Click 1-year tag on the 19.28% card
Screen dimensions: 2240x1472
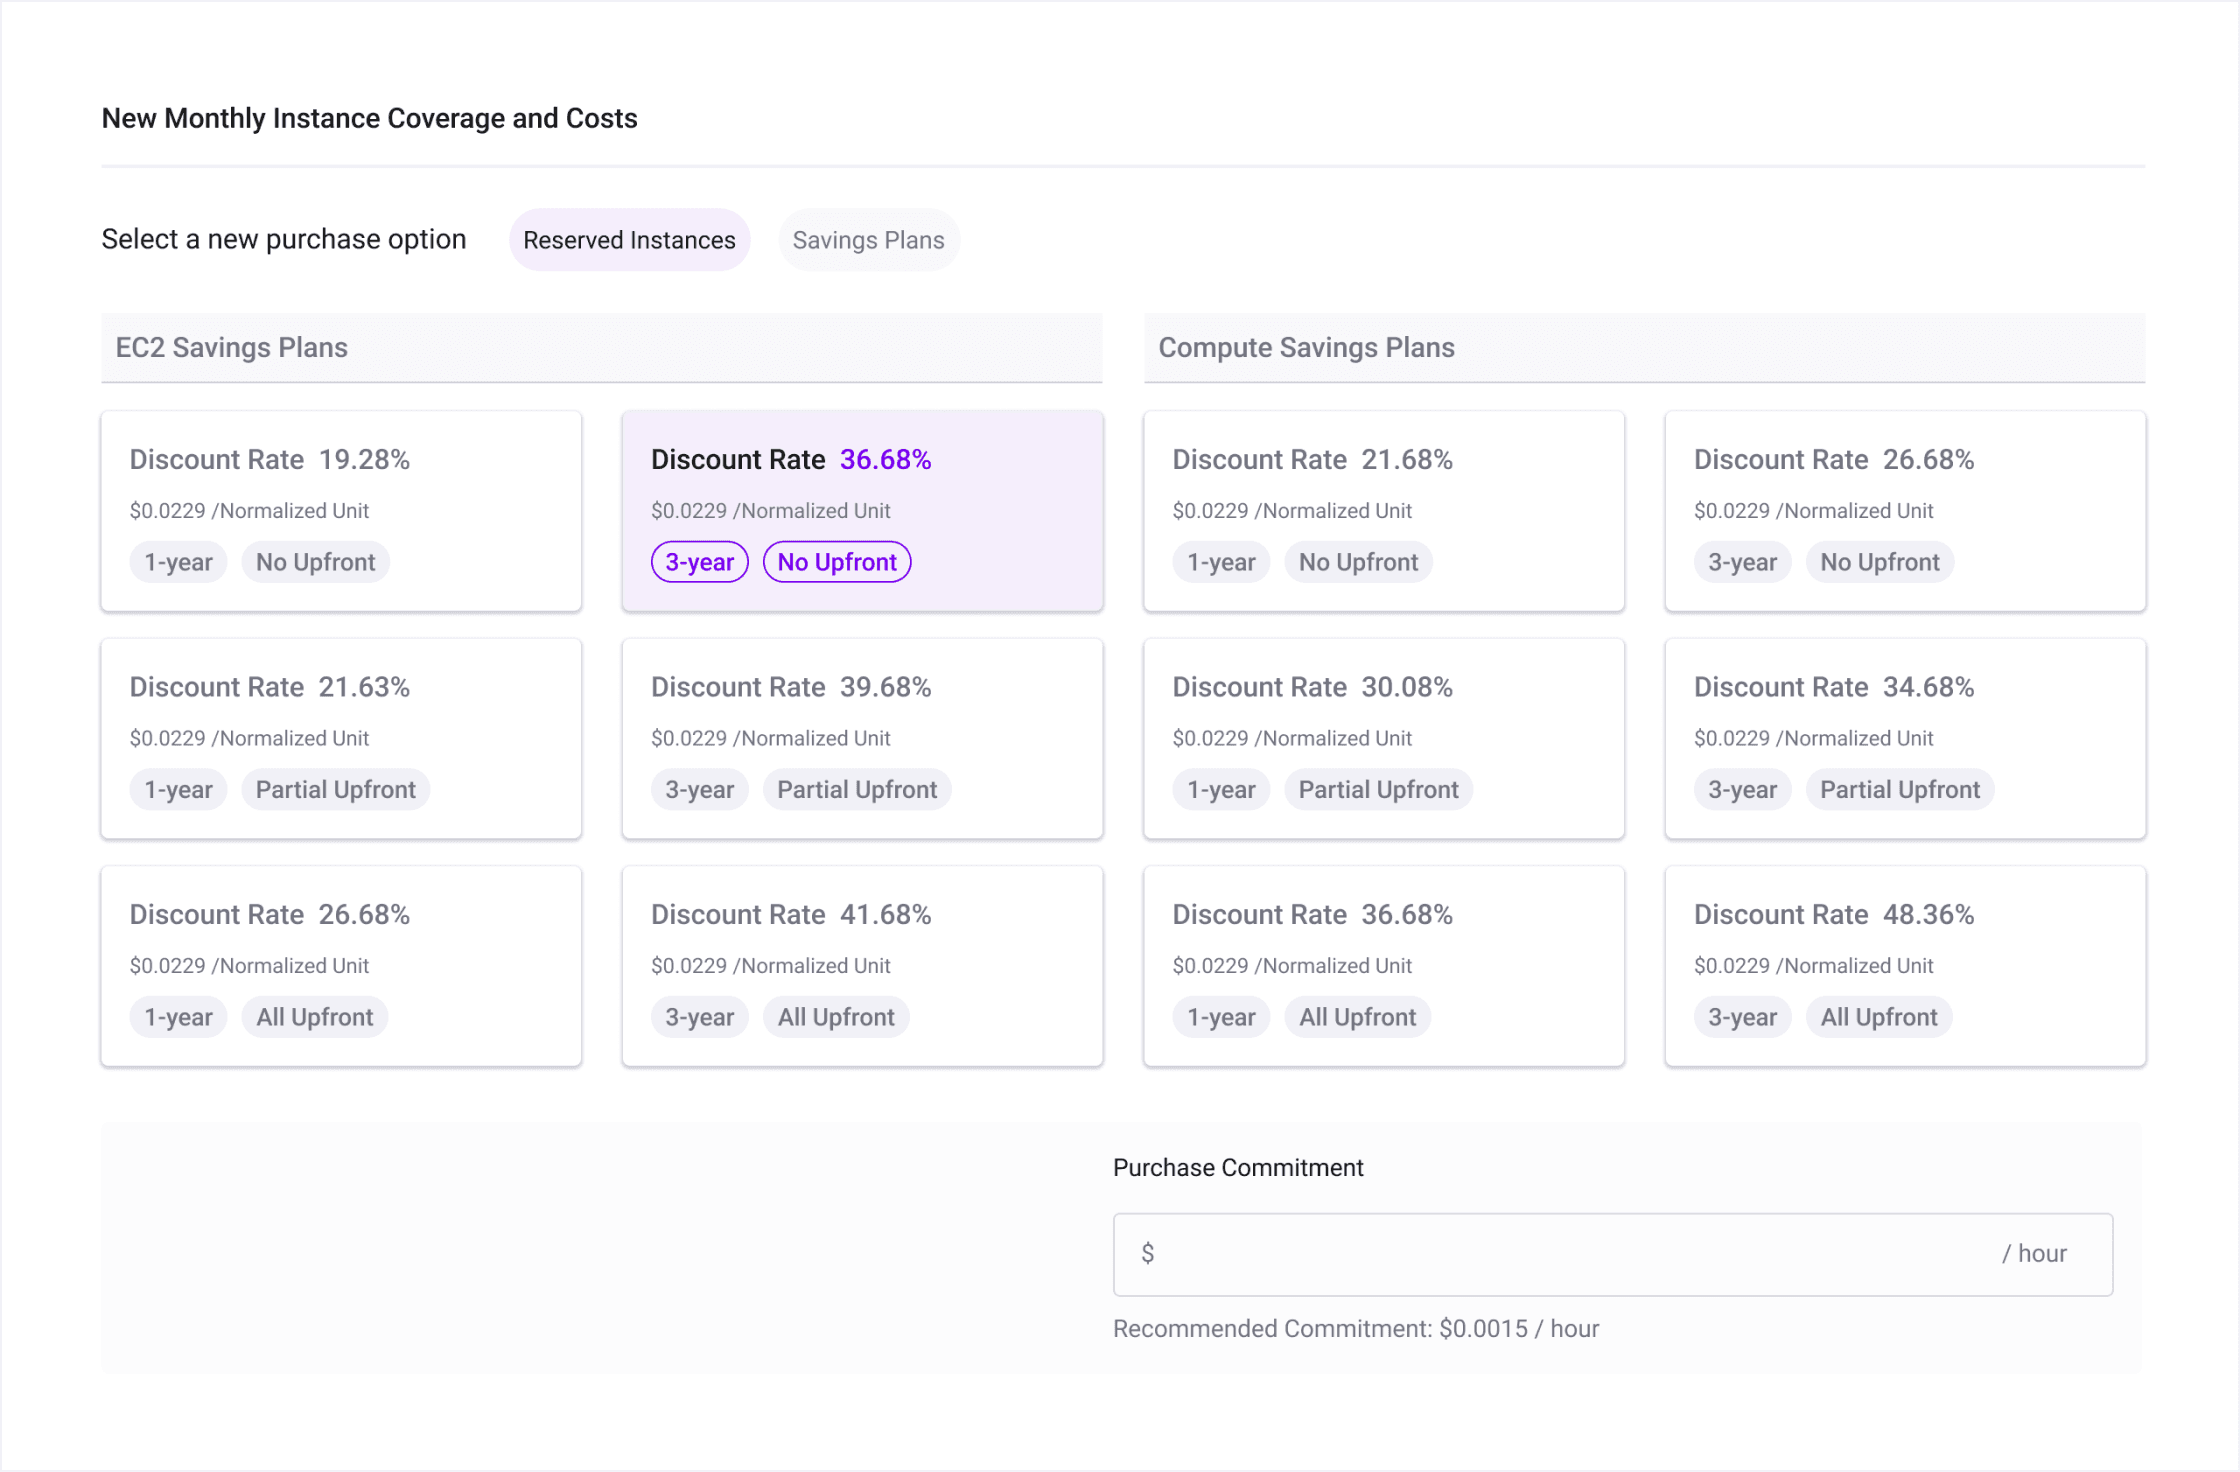pyautogui.click(x=178, y=562)
